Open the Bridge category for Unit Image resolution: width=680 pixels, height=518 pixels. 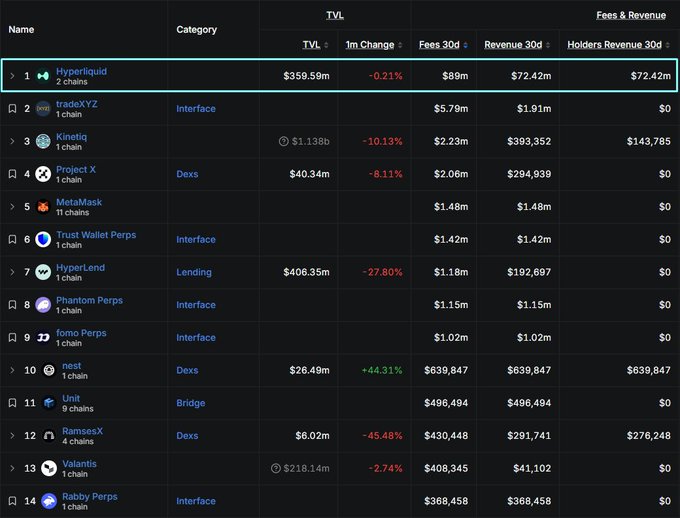coord(191,403)
